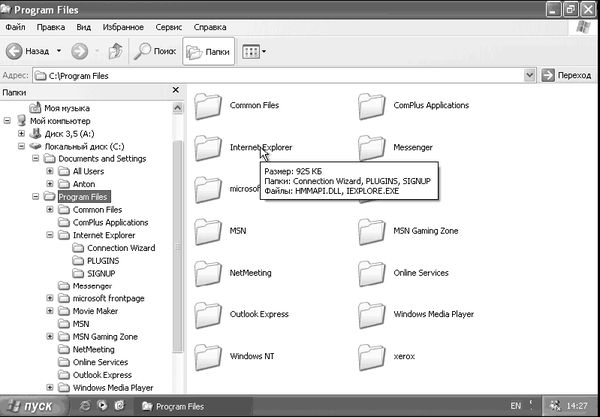Click EN language indicator in taskbar
600x417 pixels.
[x=515, y=406]
